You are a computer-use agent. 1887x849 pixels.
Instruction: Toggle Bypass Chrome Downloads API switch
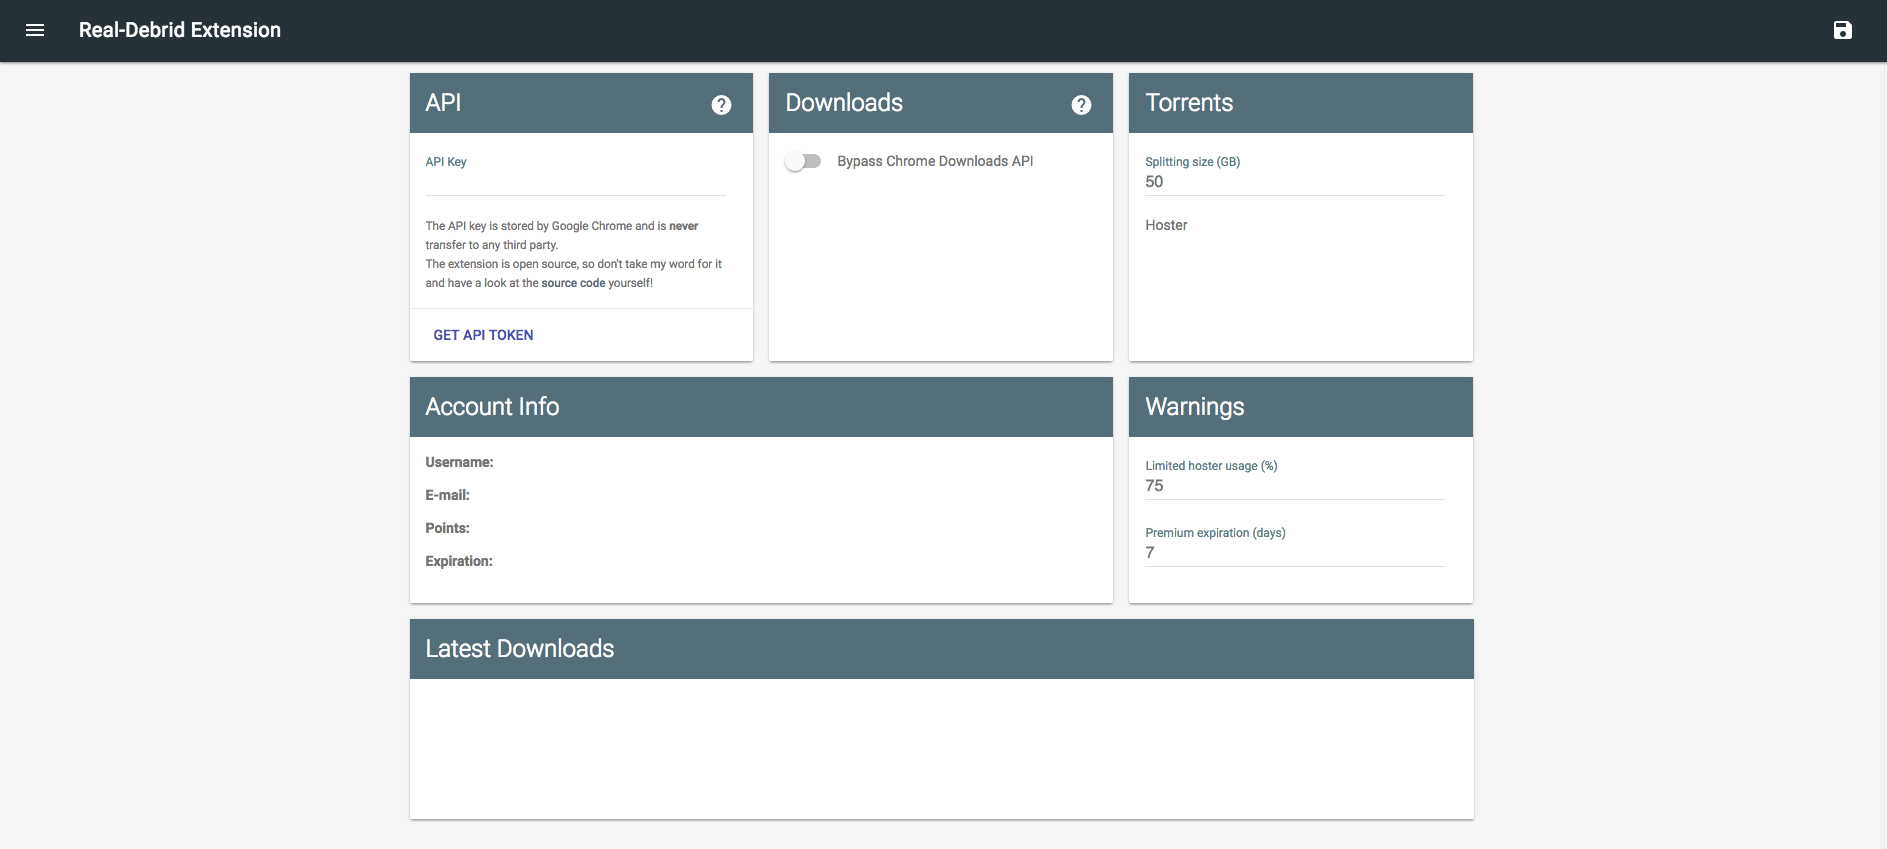pyautogui.click(x=803, y=161)
